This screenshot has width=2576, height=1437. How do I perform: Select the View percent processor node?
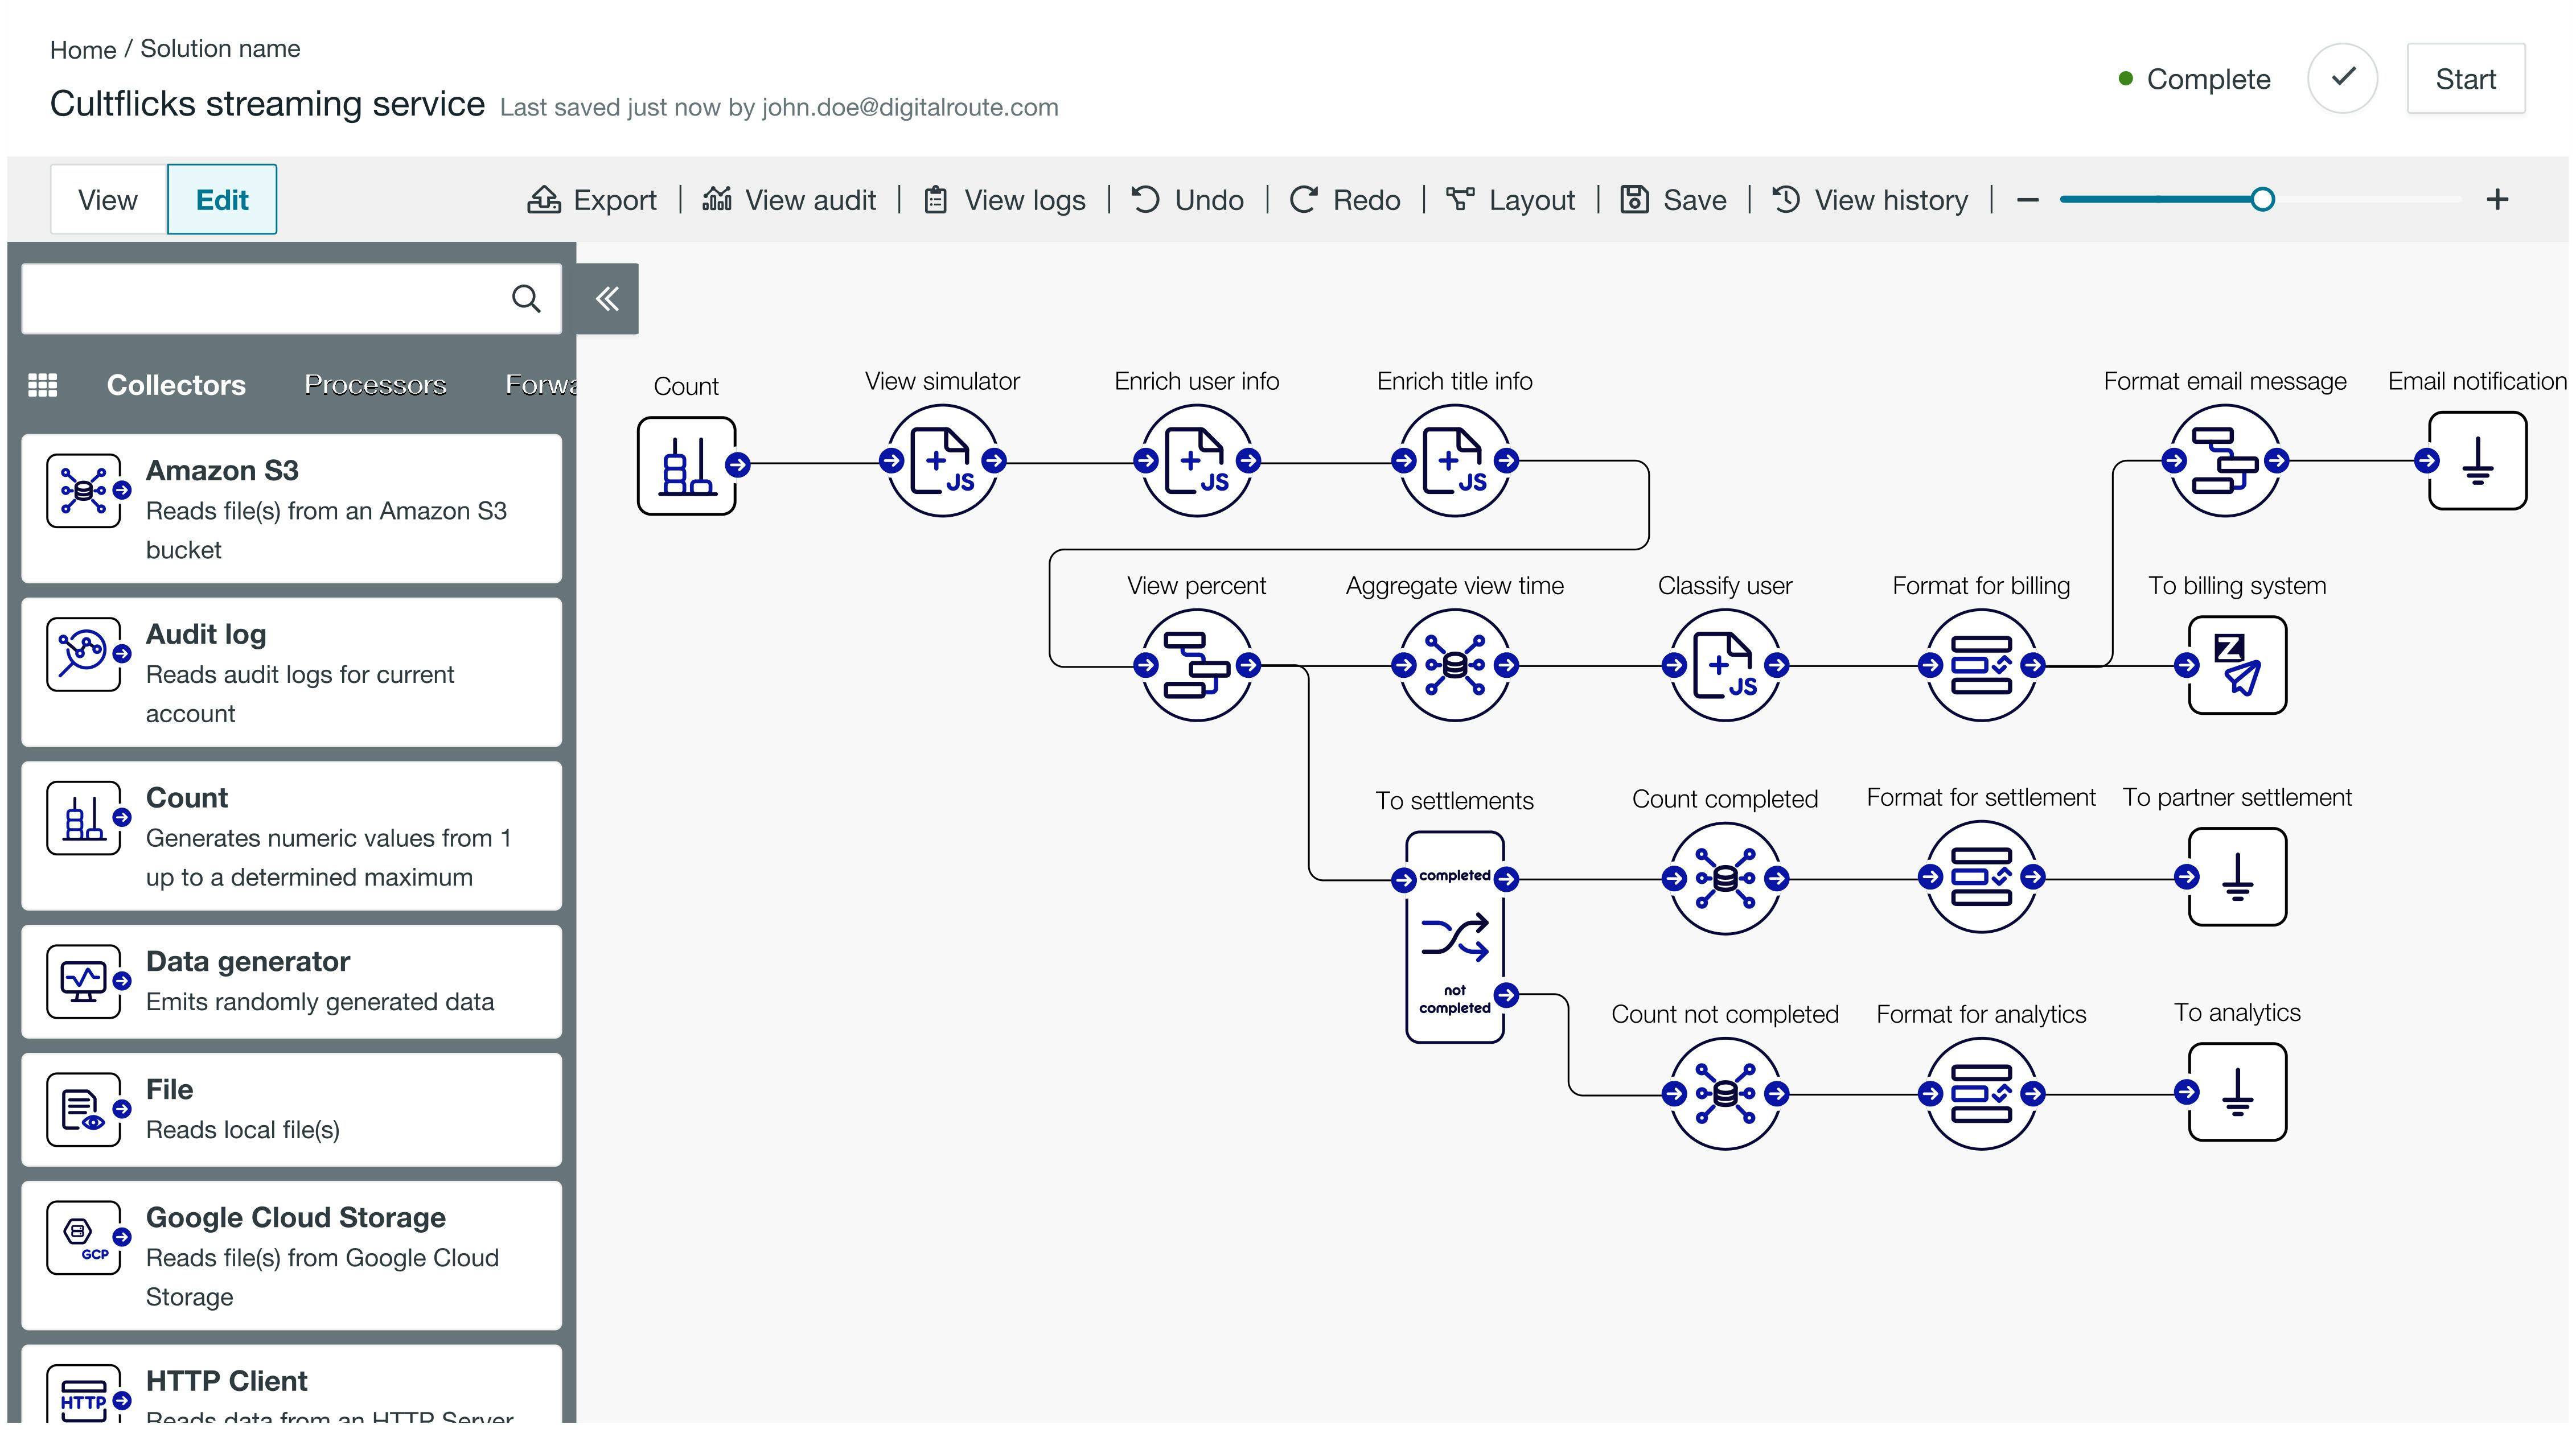1196,665
